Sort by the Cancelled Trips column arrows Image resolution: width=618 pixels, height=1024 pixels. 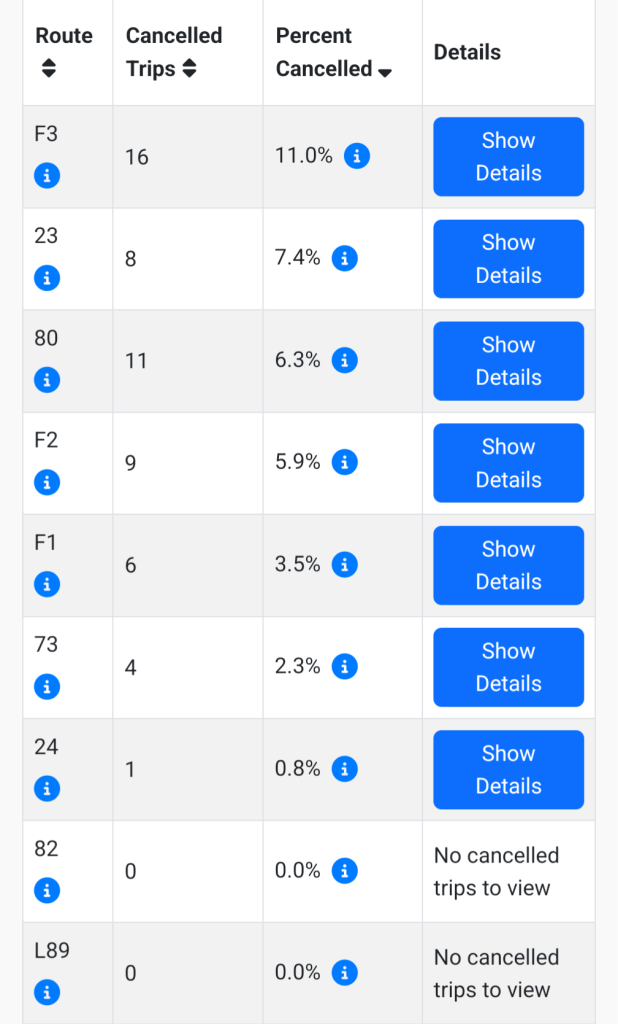pos(189,68)
